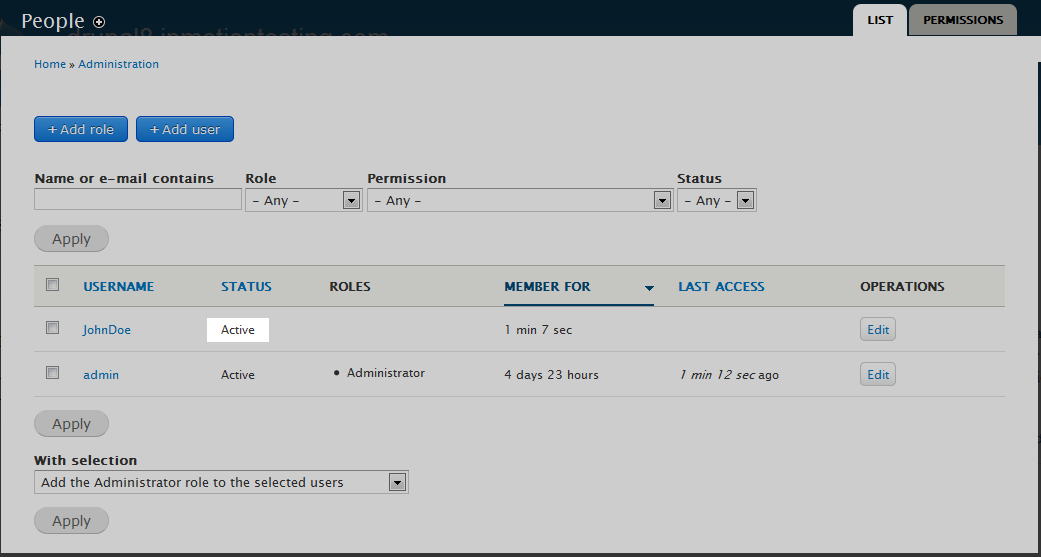Image resolution: width=1041 pixels, height=557 pixels.
Task: Sort by Member For column header
Action: pos(547,287)
